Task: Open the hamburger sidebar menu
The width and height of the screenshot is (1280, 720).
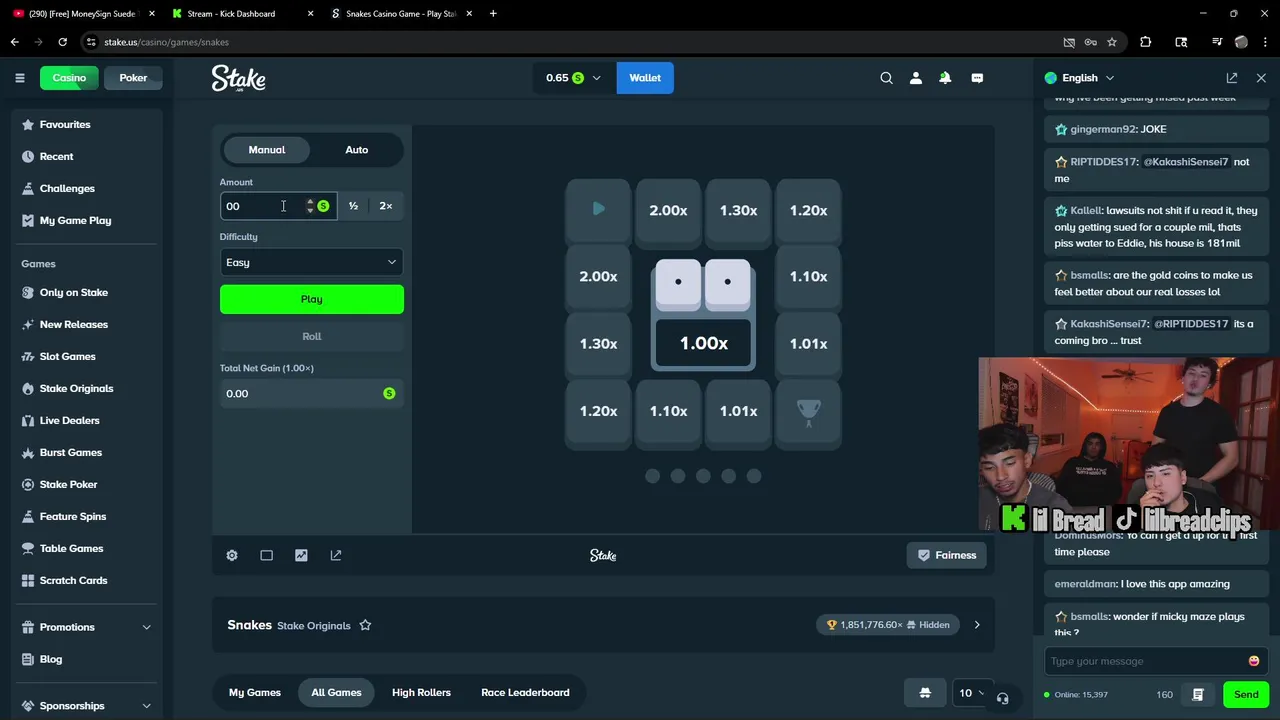Action: [19, 78]
